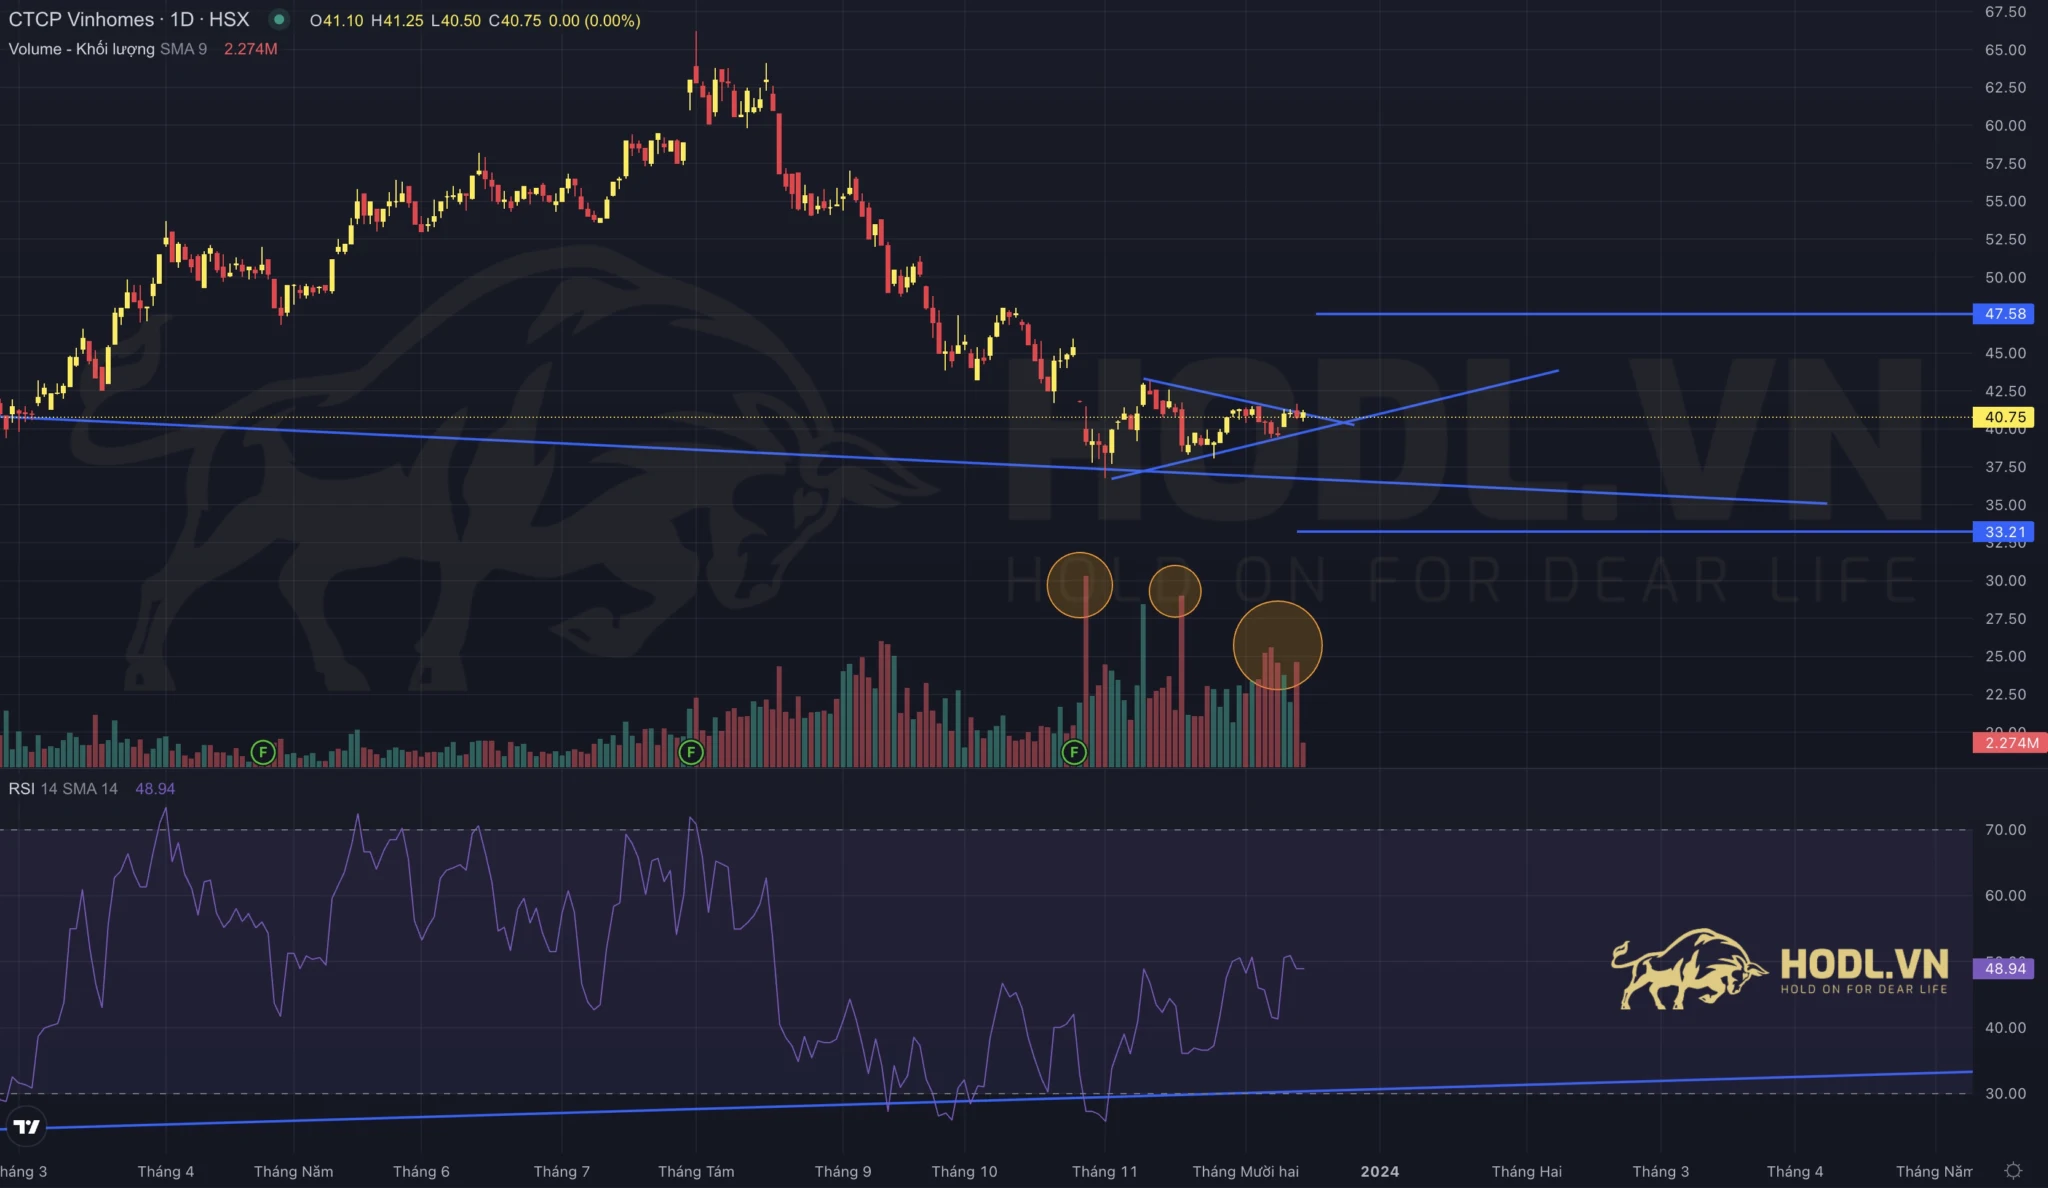Click the purple 48.94 RSI value label
The image size is (2048, 1188).
click(x=2004, y=968)
